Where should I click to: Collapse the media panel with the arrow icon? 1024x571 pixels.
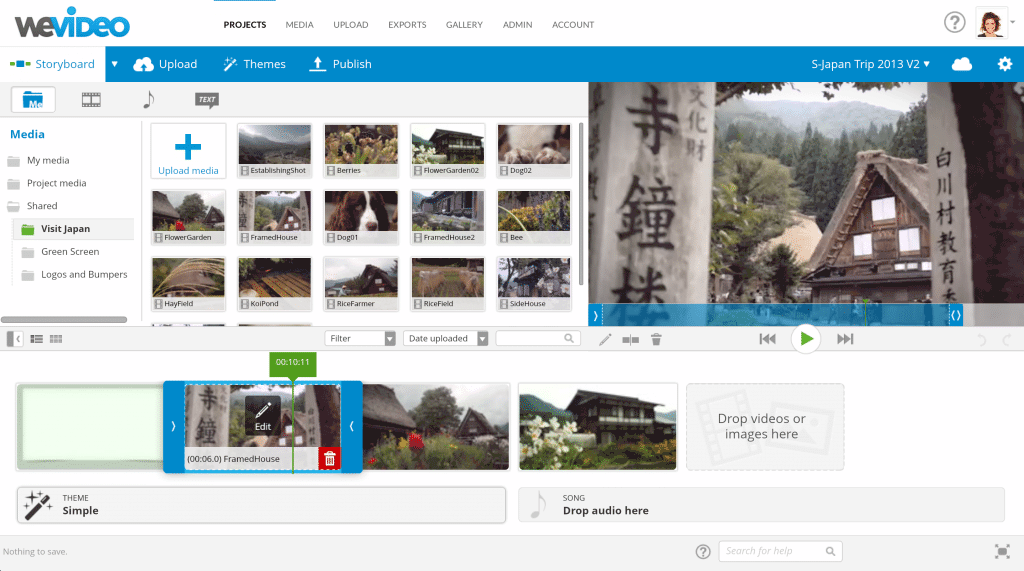[x=14, y=338]
